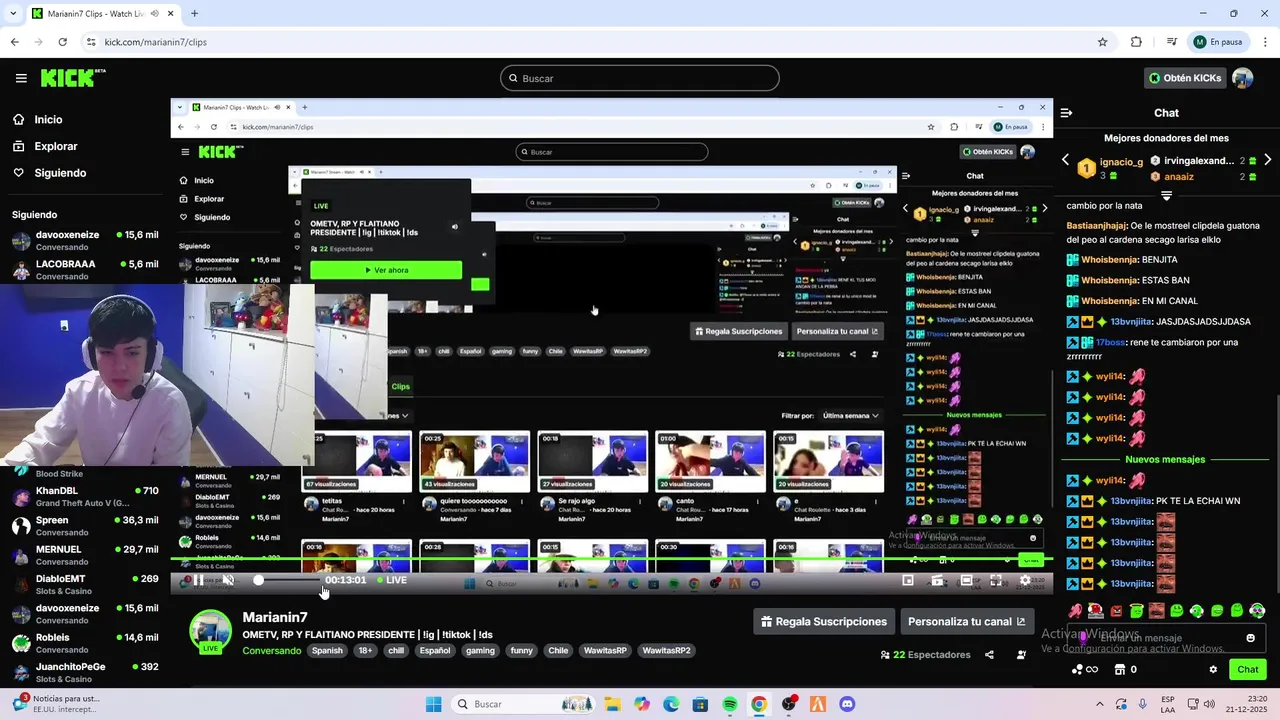The image size is (1280, 720).
Task: Jump to LIVE in the player
Action: pyautogui.click(x=391, y=580)
